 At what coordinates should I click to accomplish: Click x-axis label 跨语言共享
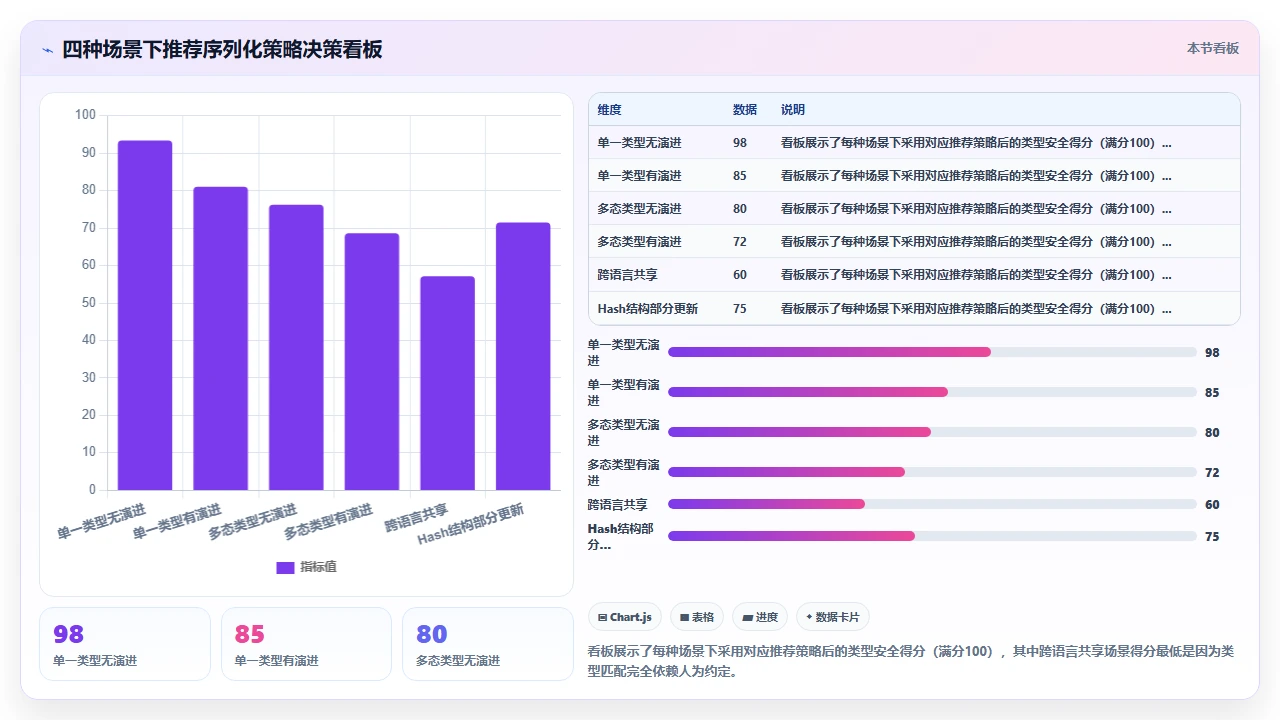[417, 517]
